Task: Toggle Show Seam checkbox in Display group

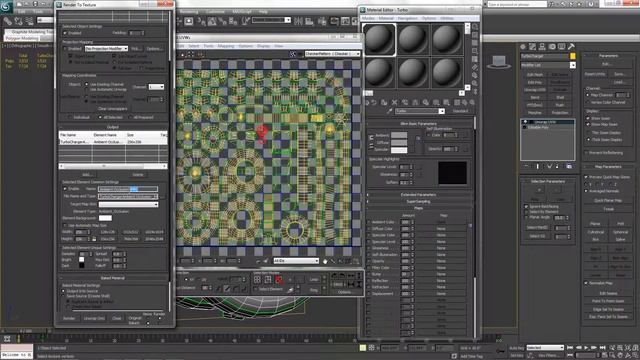Action: (588, 118)
